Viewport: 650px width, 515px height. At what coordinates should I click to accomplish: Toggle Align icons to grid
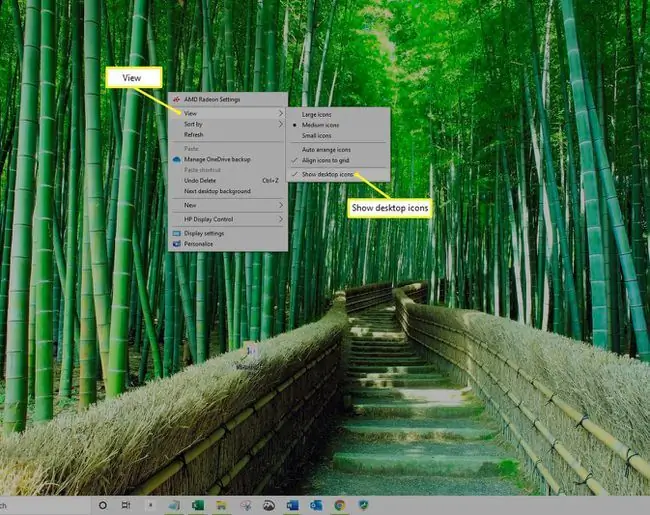click(x=338, y=160)
